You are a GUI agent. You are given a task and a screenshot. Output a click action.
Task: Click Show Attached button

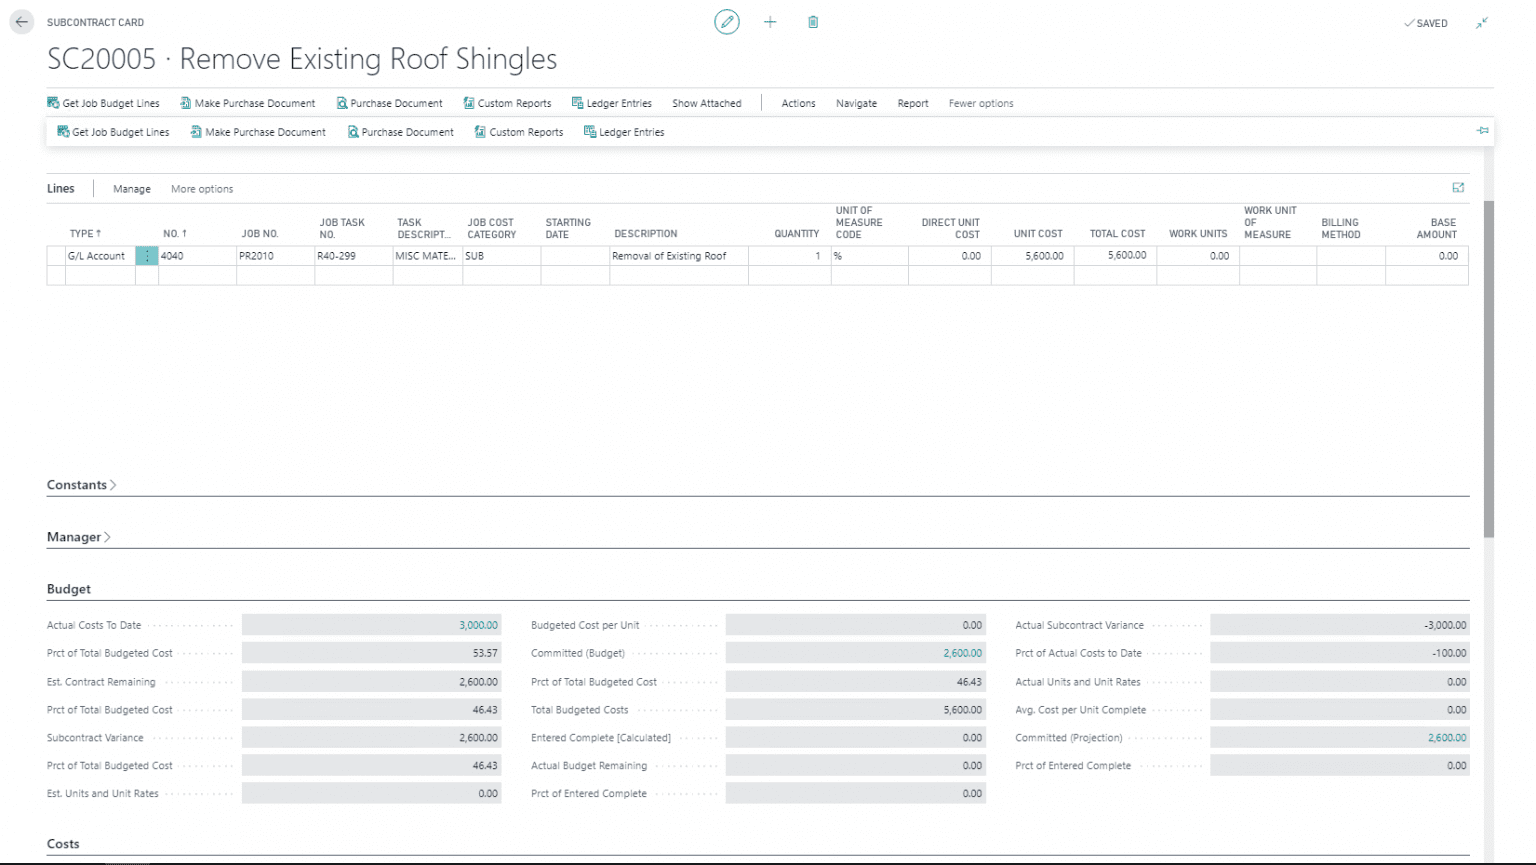click(706, 103)
